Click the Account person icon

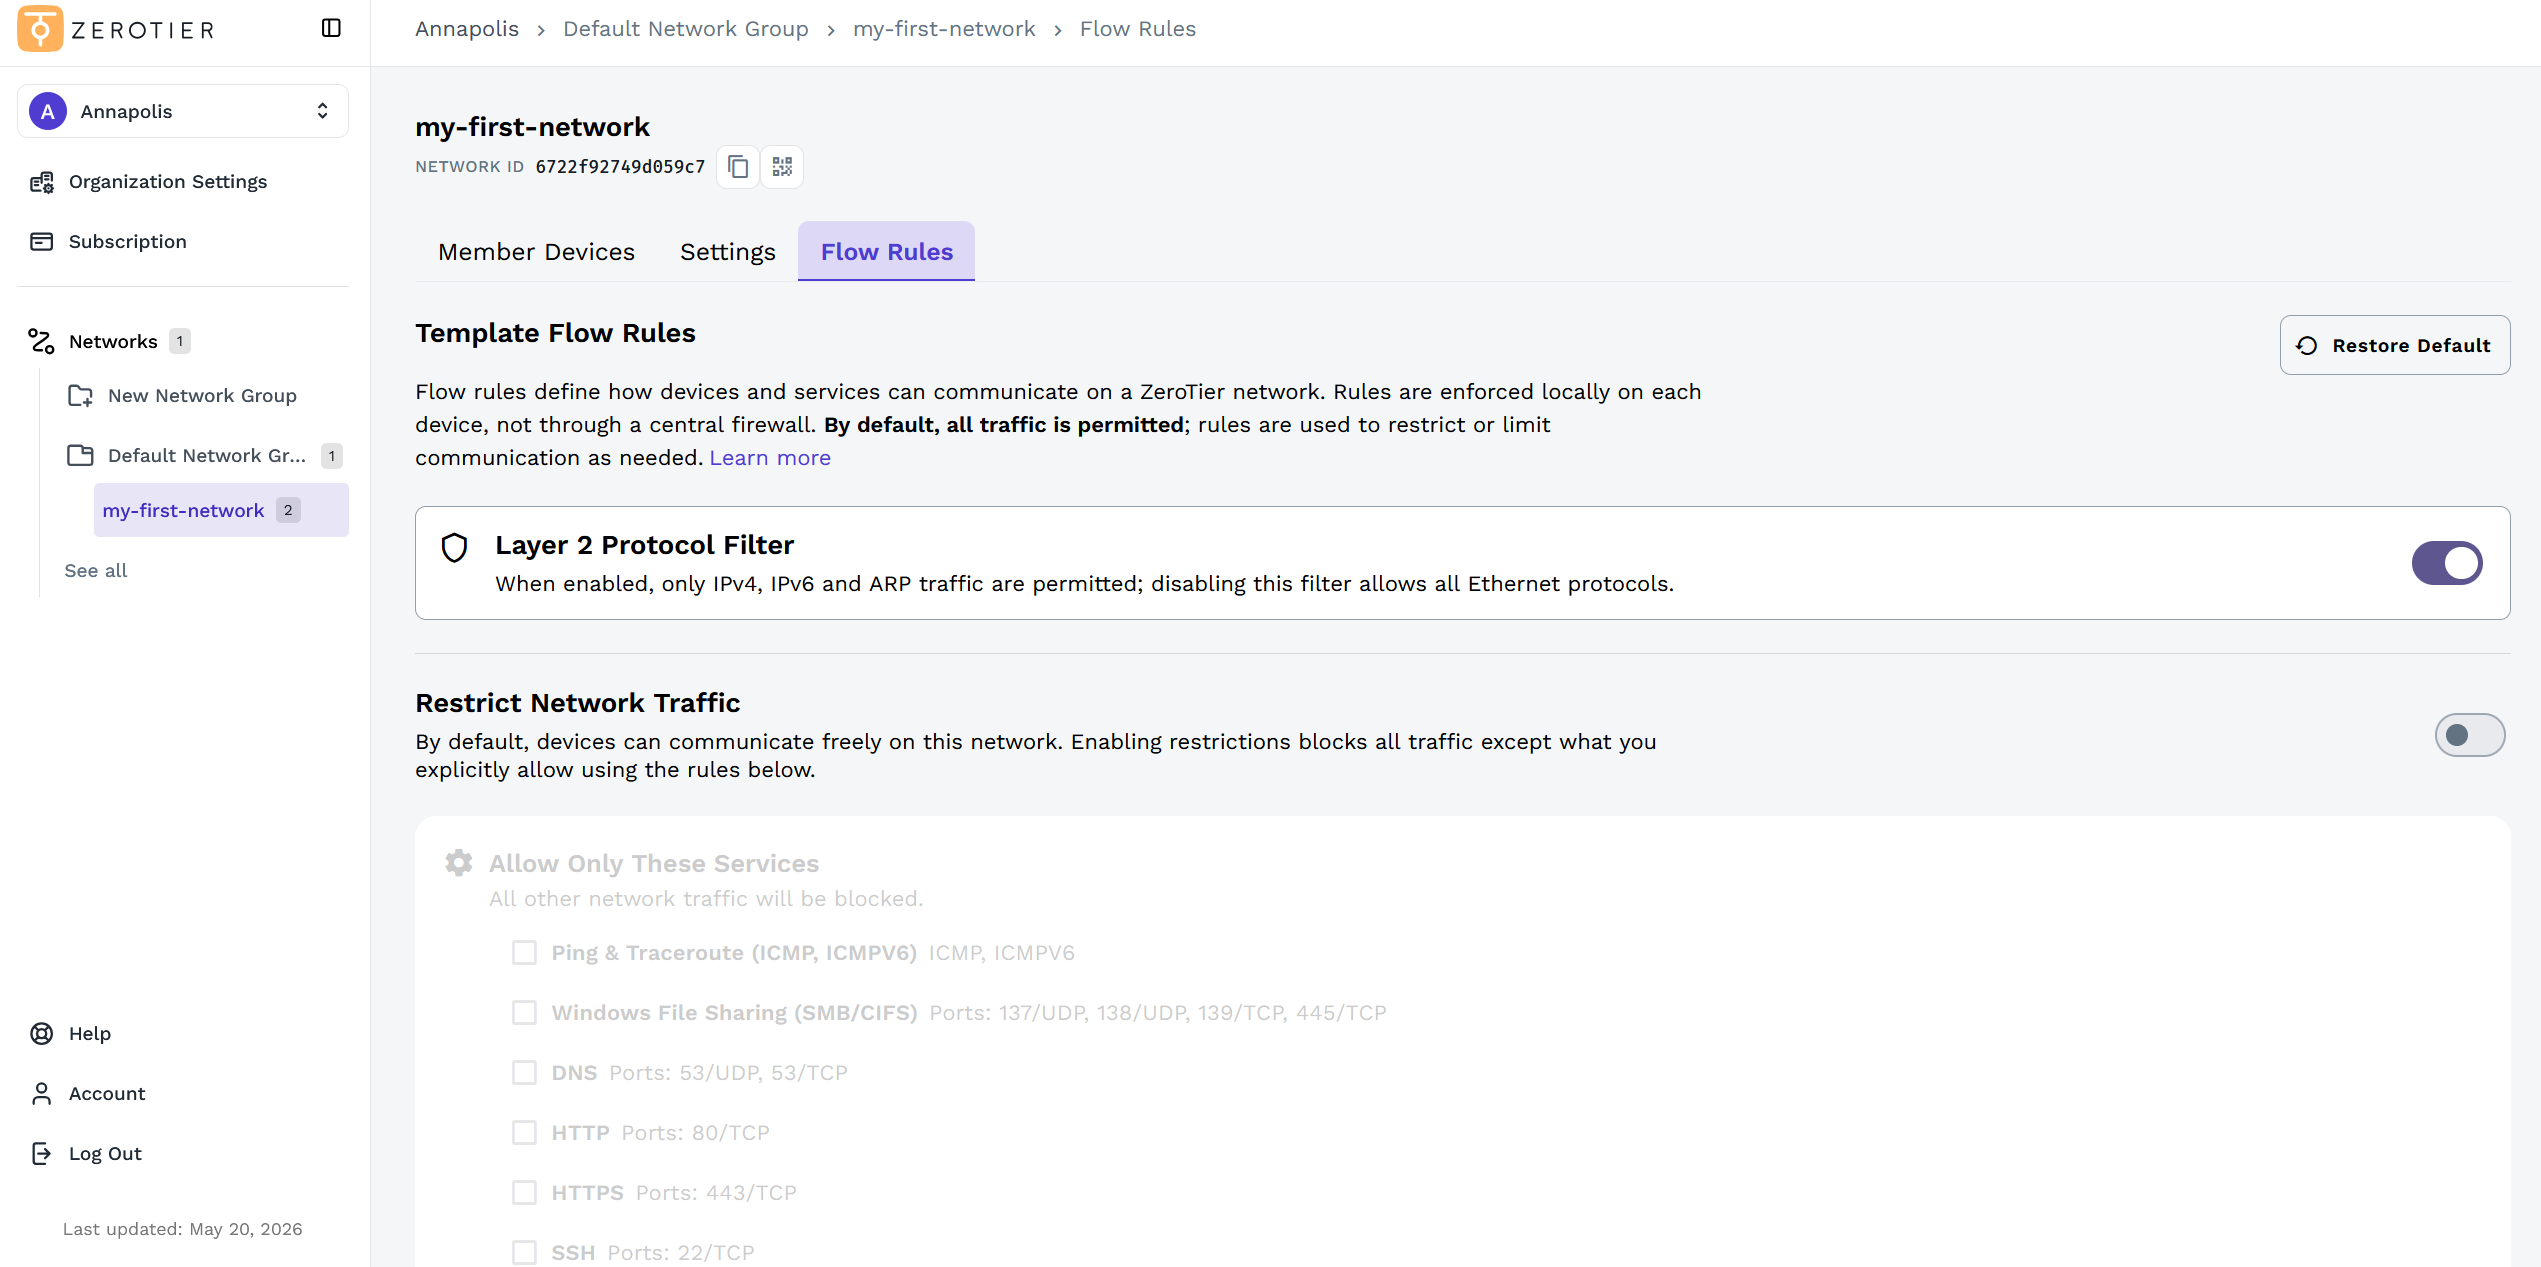pos(42,1094)
